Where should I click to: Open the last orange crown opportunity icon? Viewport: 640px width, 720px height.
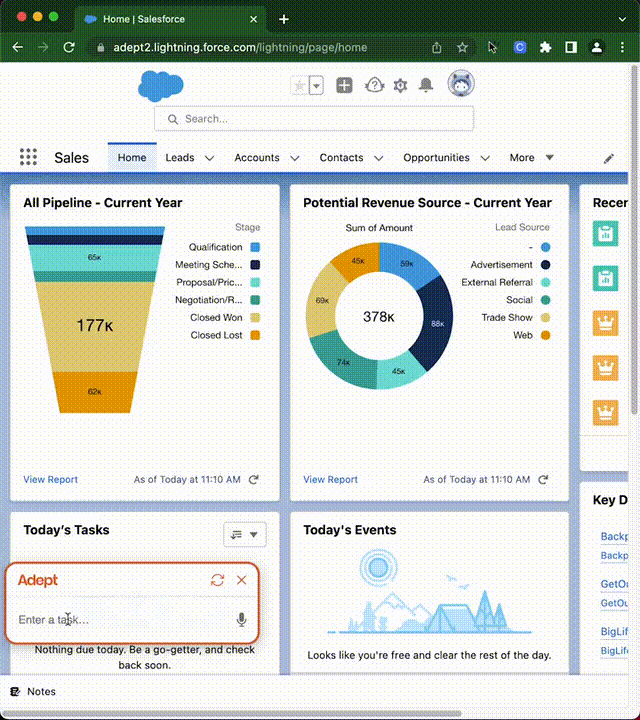pos(605,412)
